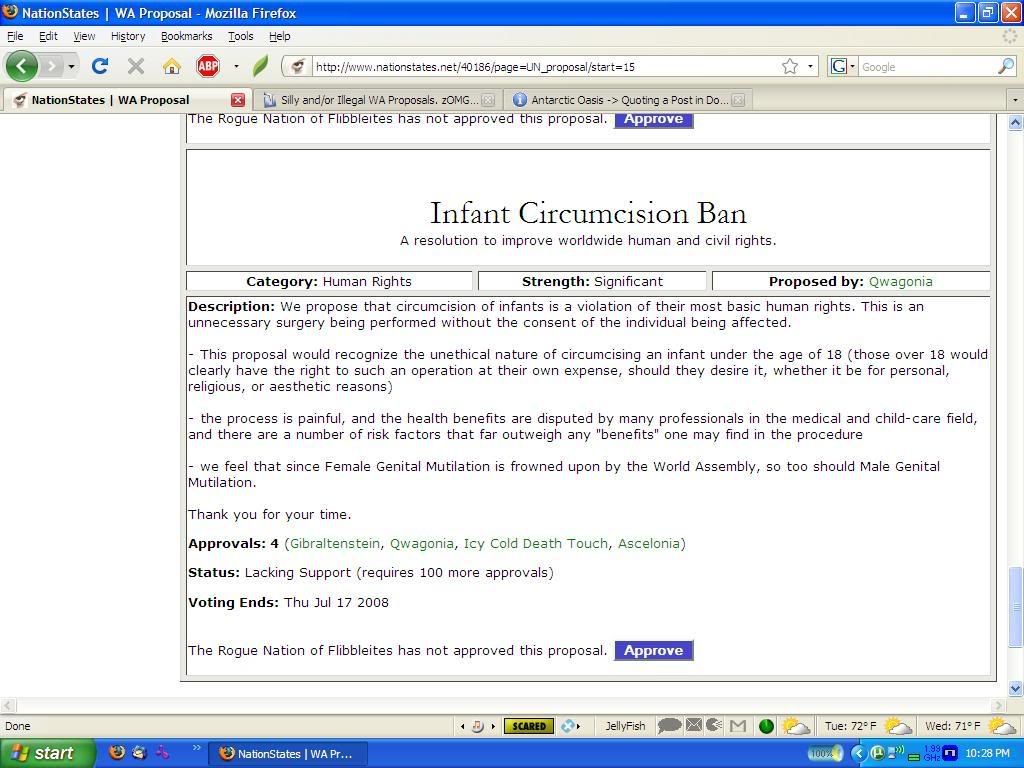
Task: Open the Bookmarks menu
Action: (x=186, y=36)
